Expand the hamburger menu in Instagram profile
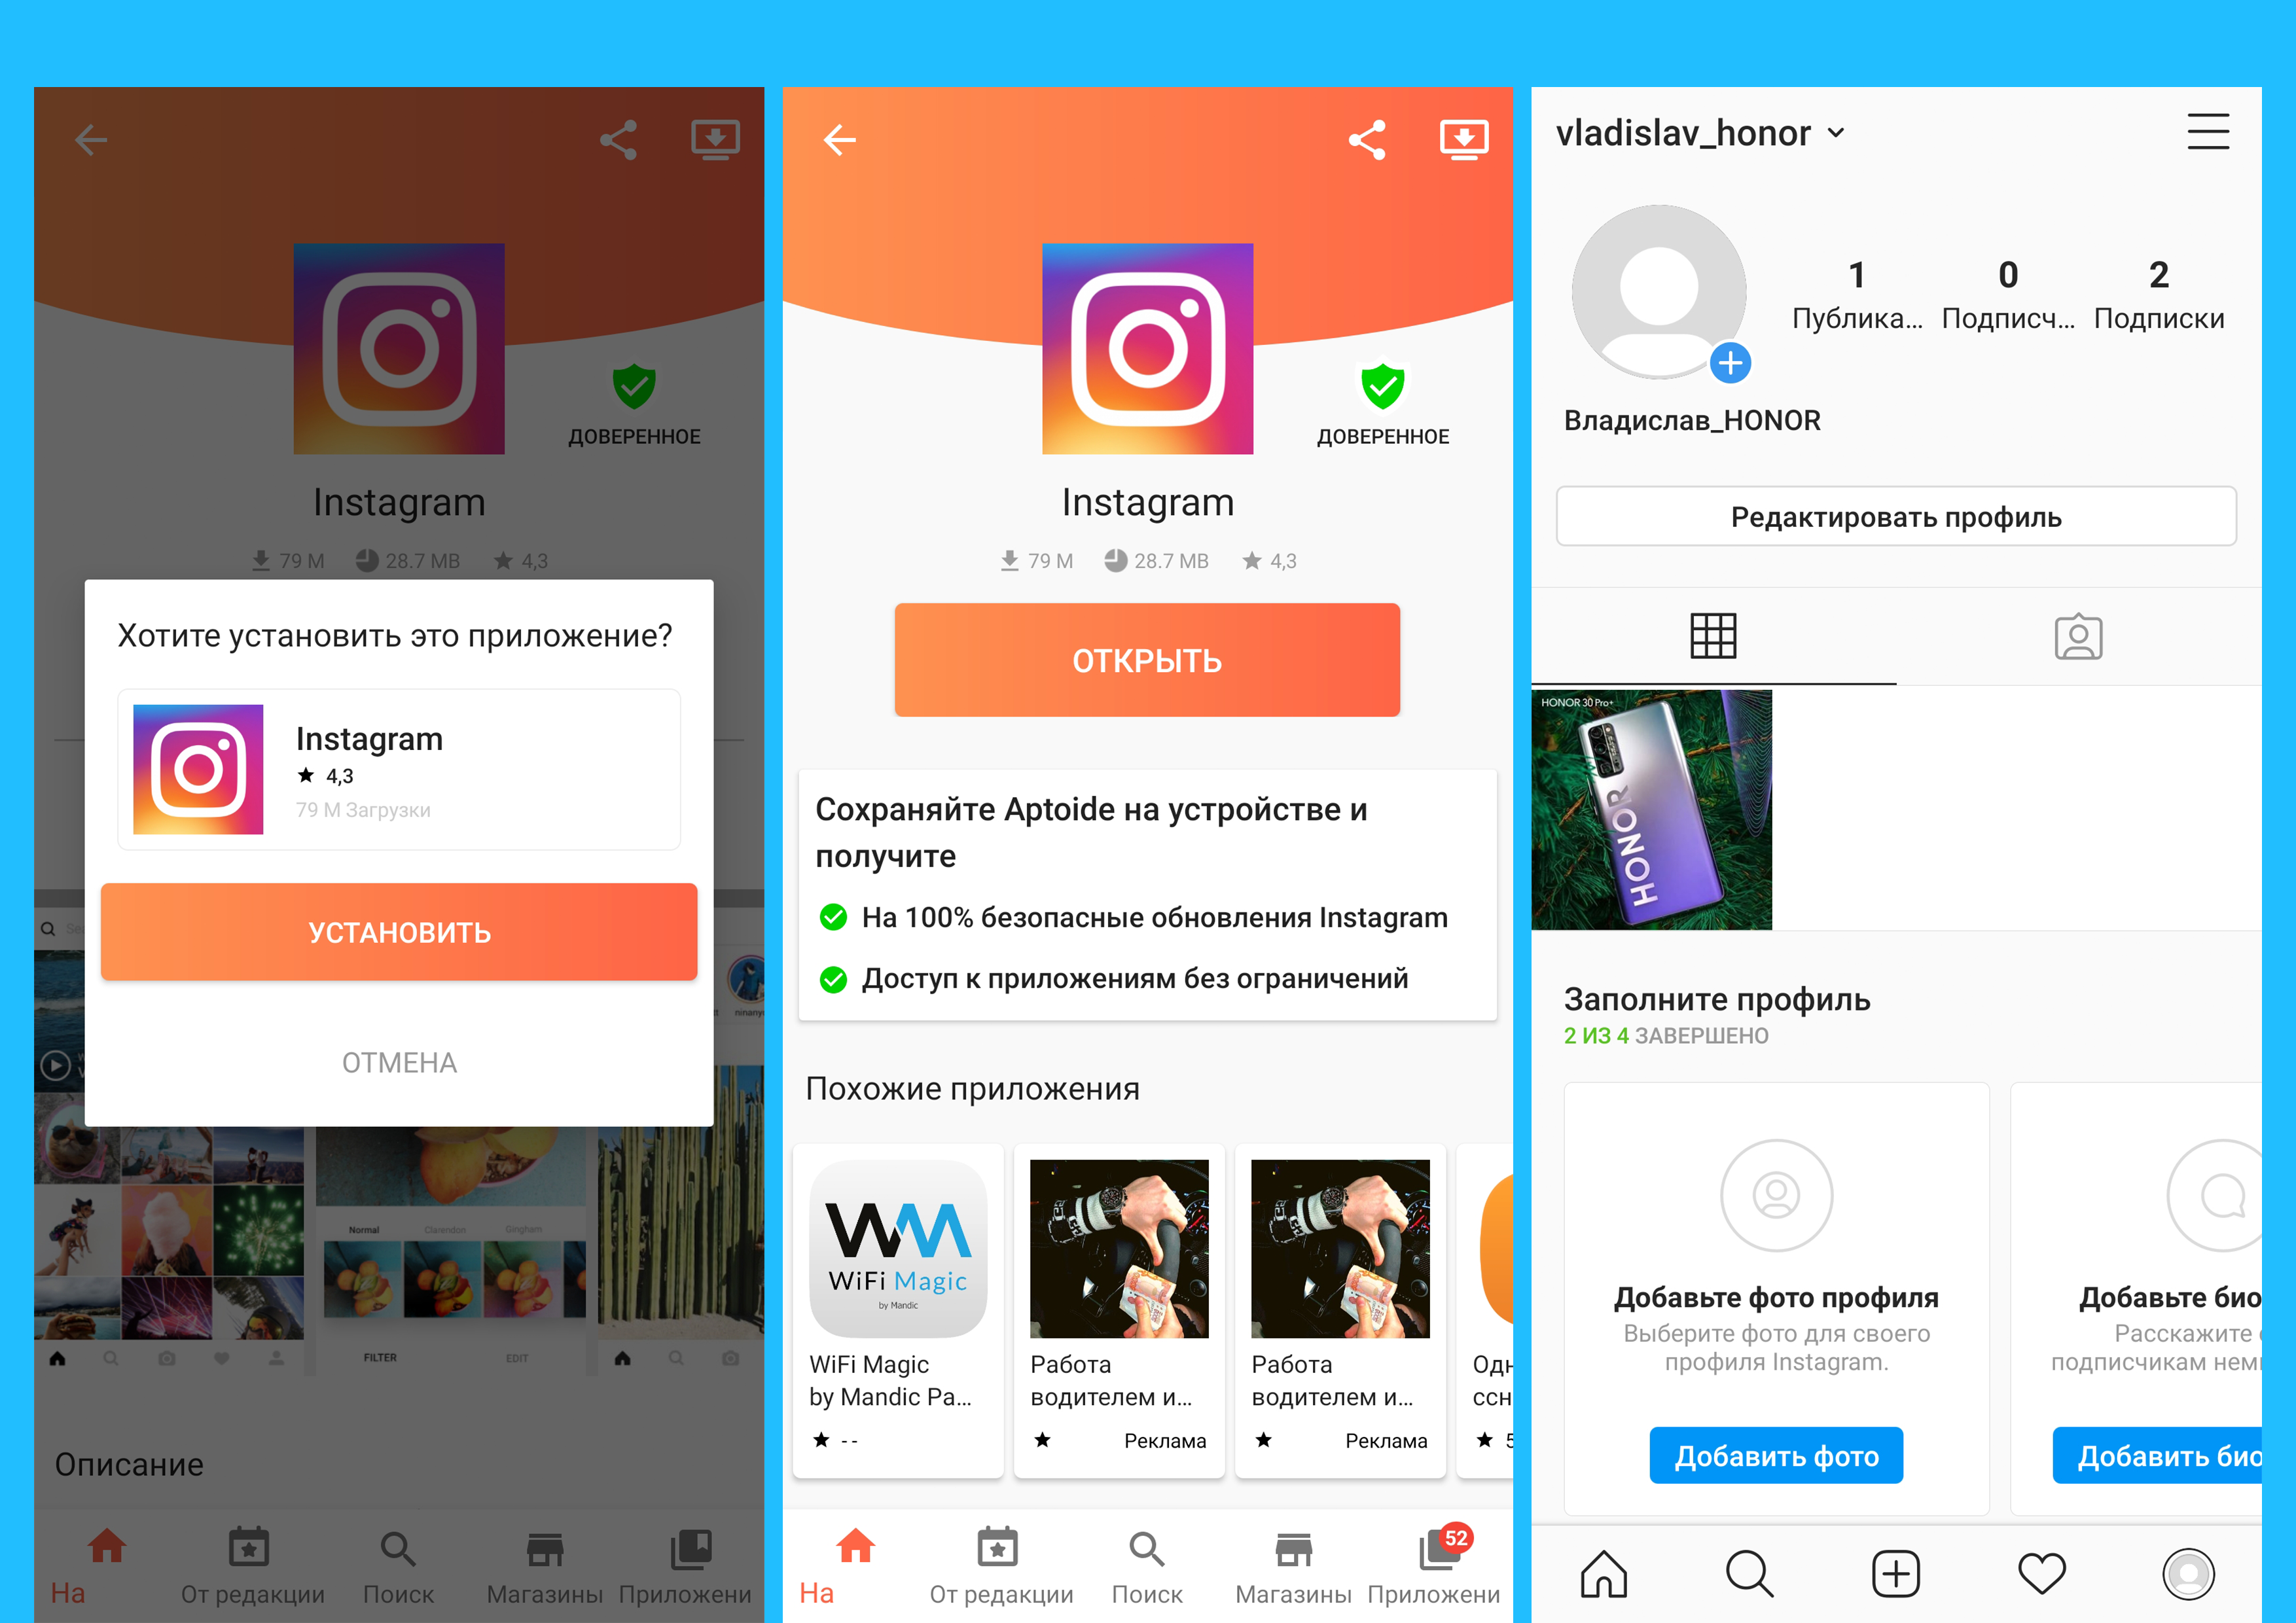The height and width of the screenshot is (1623, 2296). [x=2208, y=132]
